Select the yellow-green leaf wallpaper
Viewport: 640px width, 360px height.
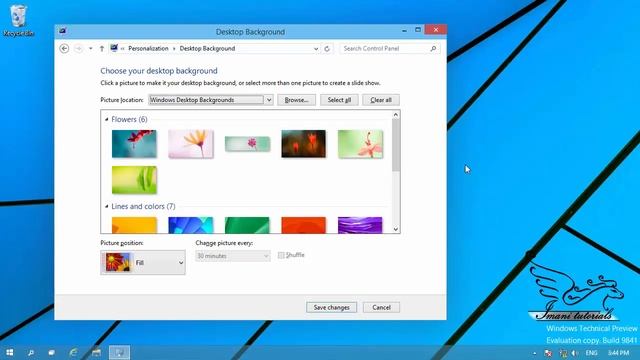134,180
